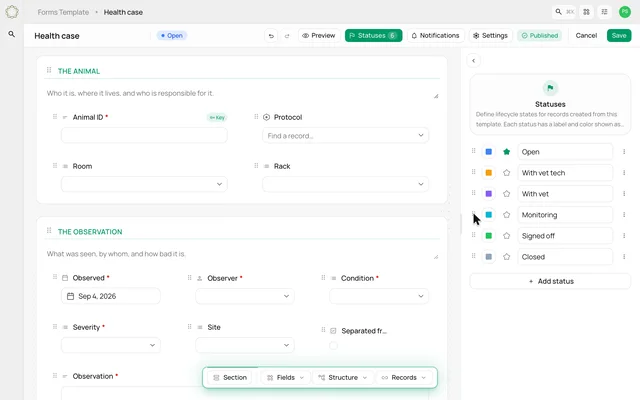640x400 pixels.
Task: Open the Notifications tab
Action: [x=435, y=36]
